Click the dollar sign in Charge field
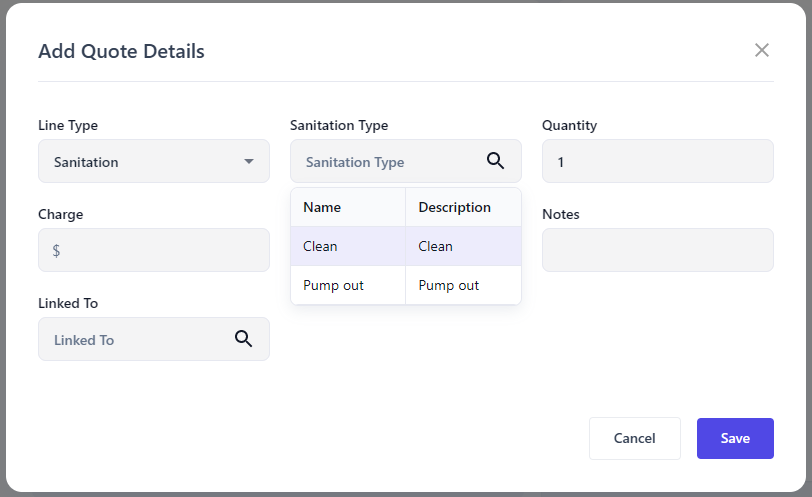This screenshot has width=812, height=497. (56, 251)
